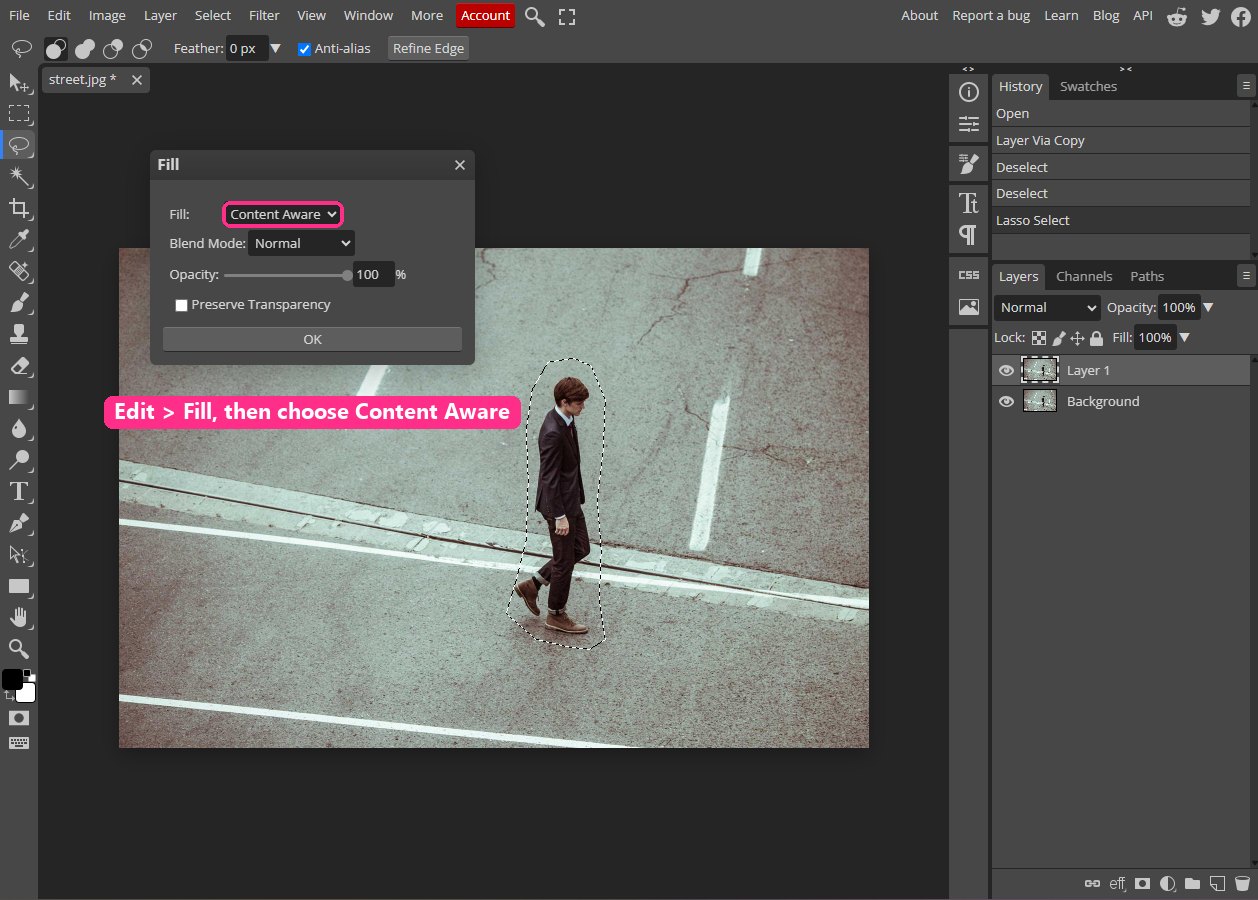Select the Spot Healing Brush tool

pos(19,271)
